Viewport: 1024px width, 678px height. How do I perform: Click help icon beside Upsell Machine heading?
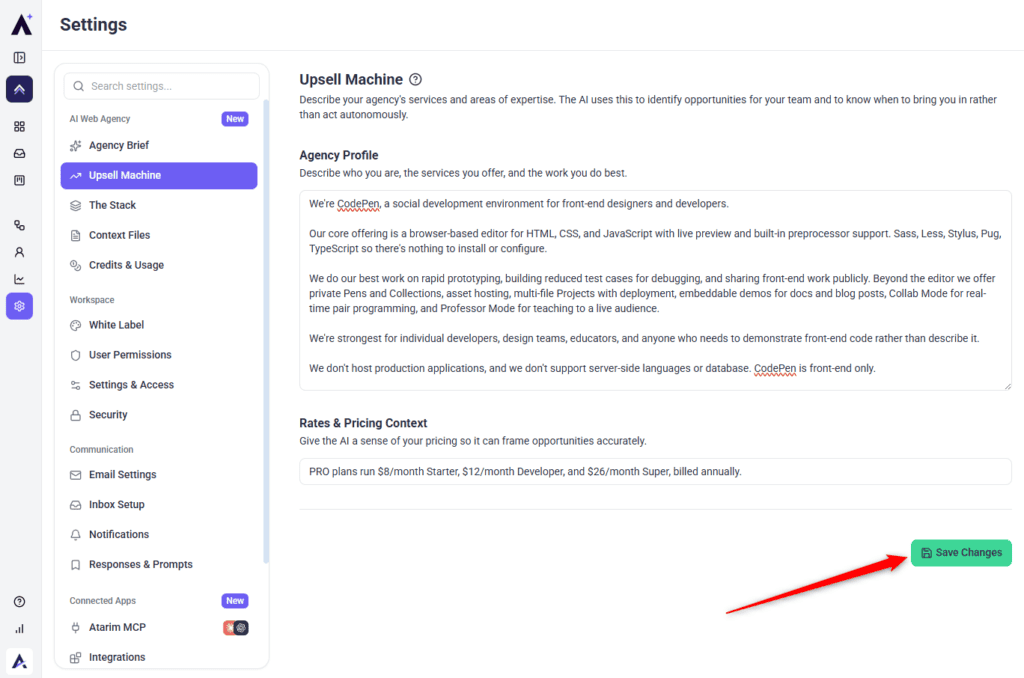415,80
